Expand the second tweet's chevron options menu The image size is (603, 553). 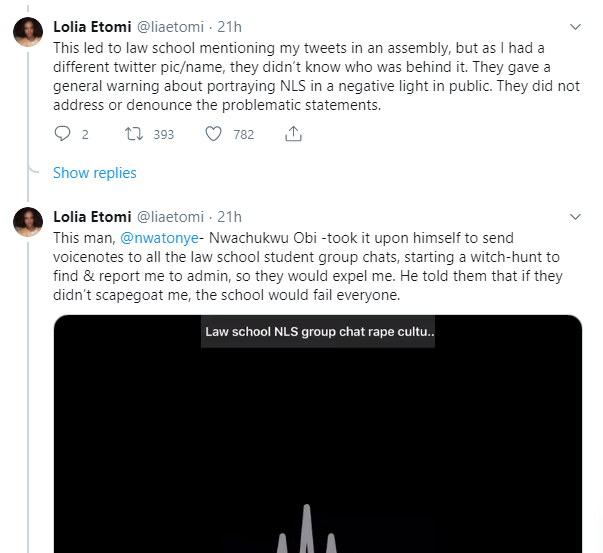tap(575, 217)
